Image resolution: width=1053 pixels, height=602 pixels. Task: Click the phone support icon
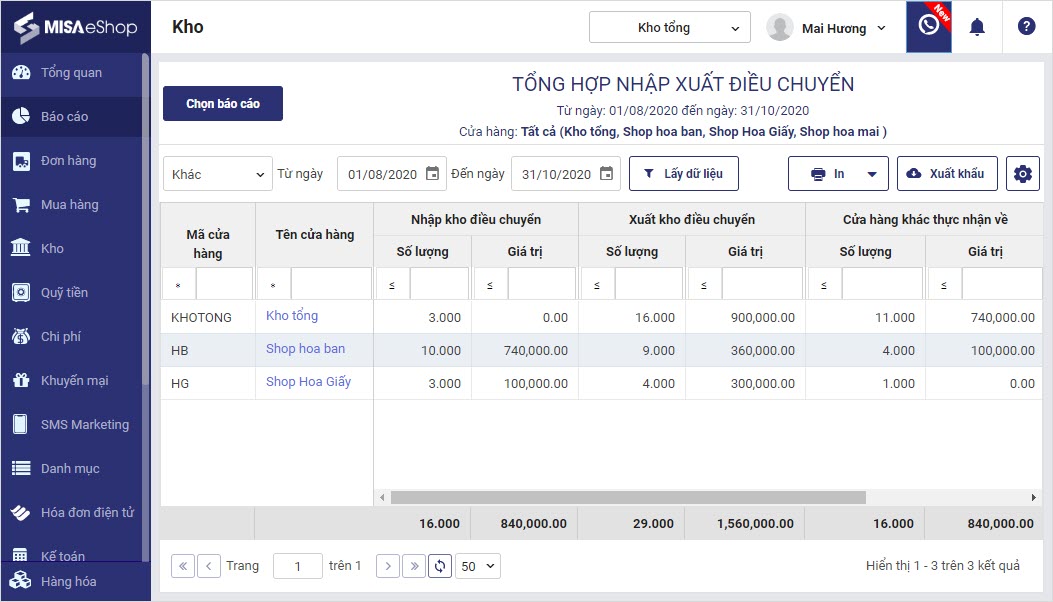coord(928,27)
